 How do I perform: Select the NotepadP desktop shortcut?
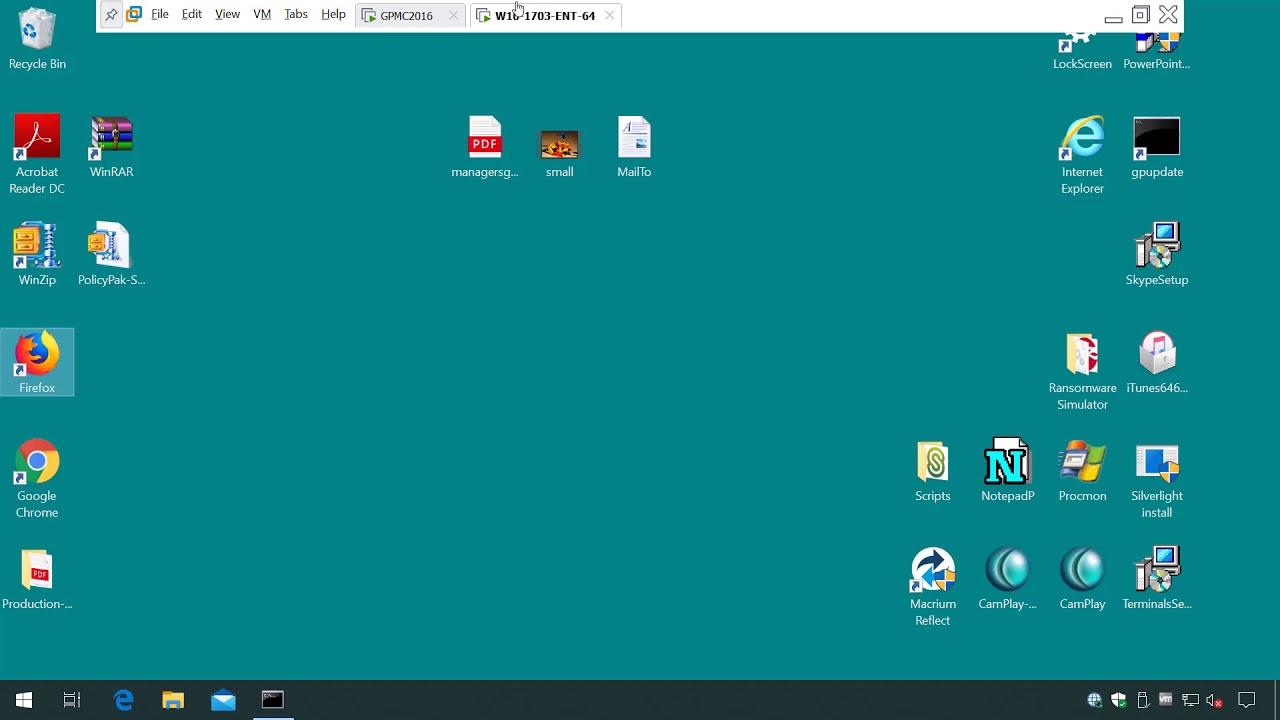point(1007,471)
